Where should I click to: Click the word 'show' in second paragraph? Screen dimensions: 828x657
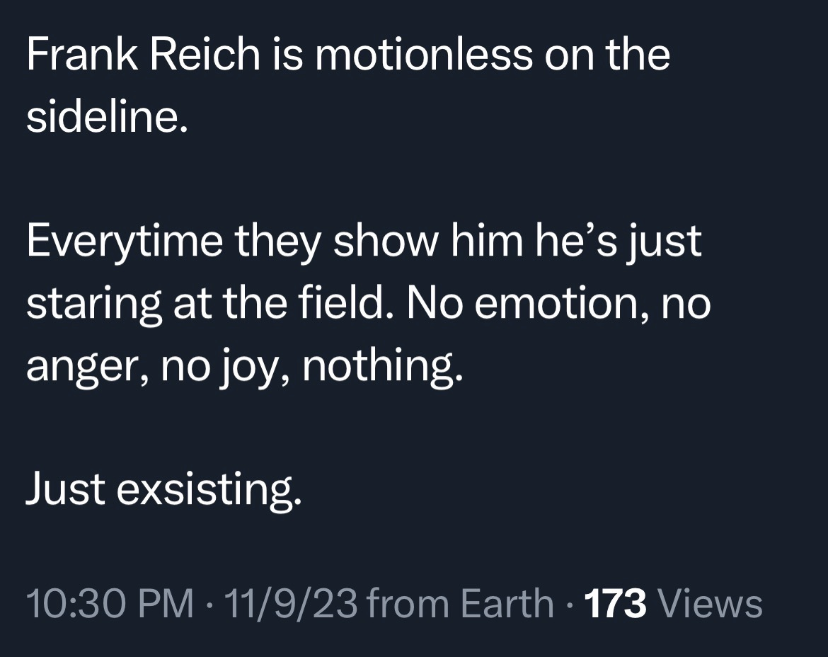tap(386, 241)
